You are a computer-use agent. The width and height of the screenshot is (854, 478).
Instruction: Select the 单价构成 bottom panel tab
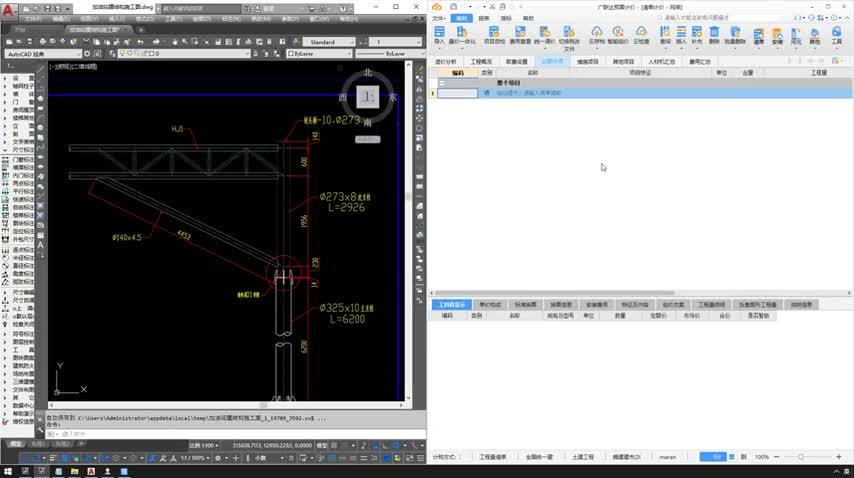click(490, 304)
